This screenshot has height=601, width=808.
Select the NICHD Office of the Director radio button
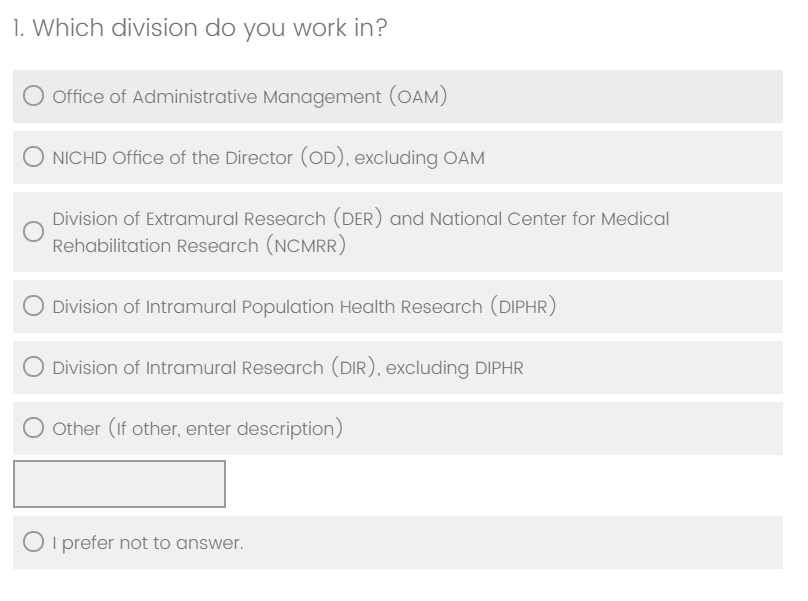click(x=34, y=158)
